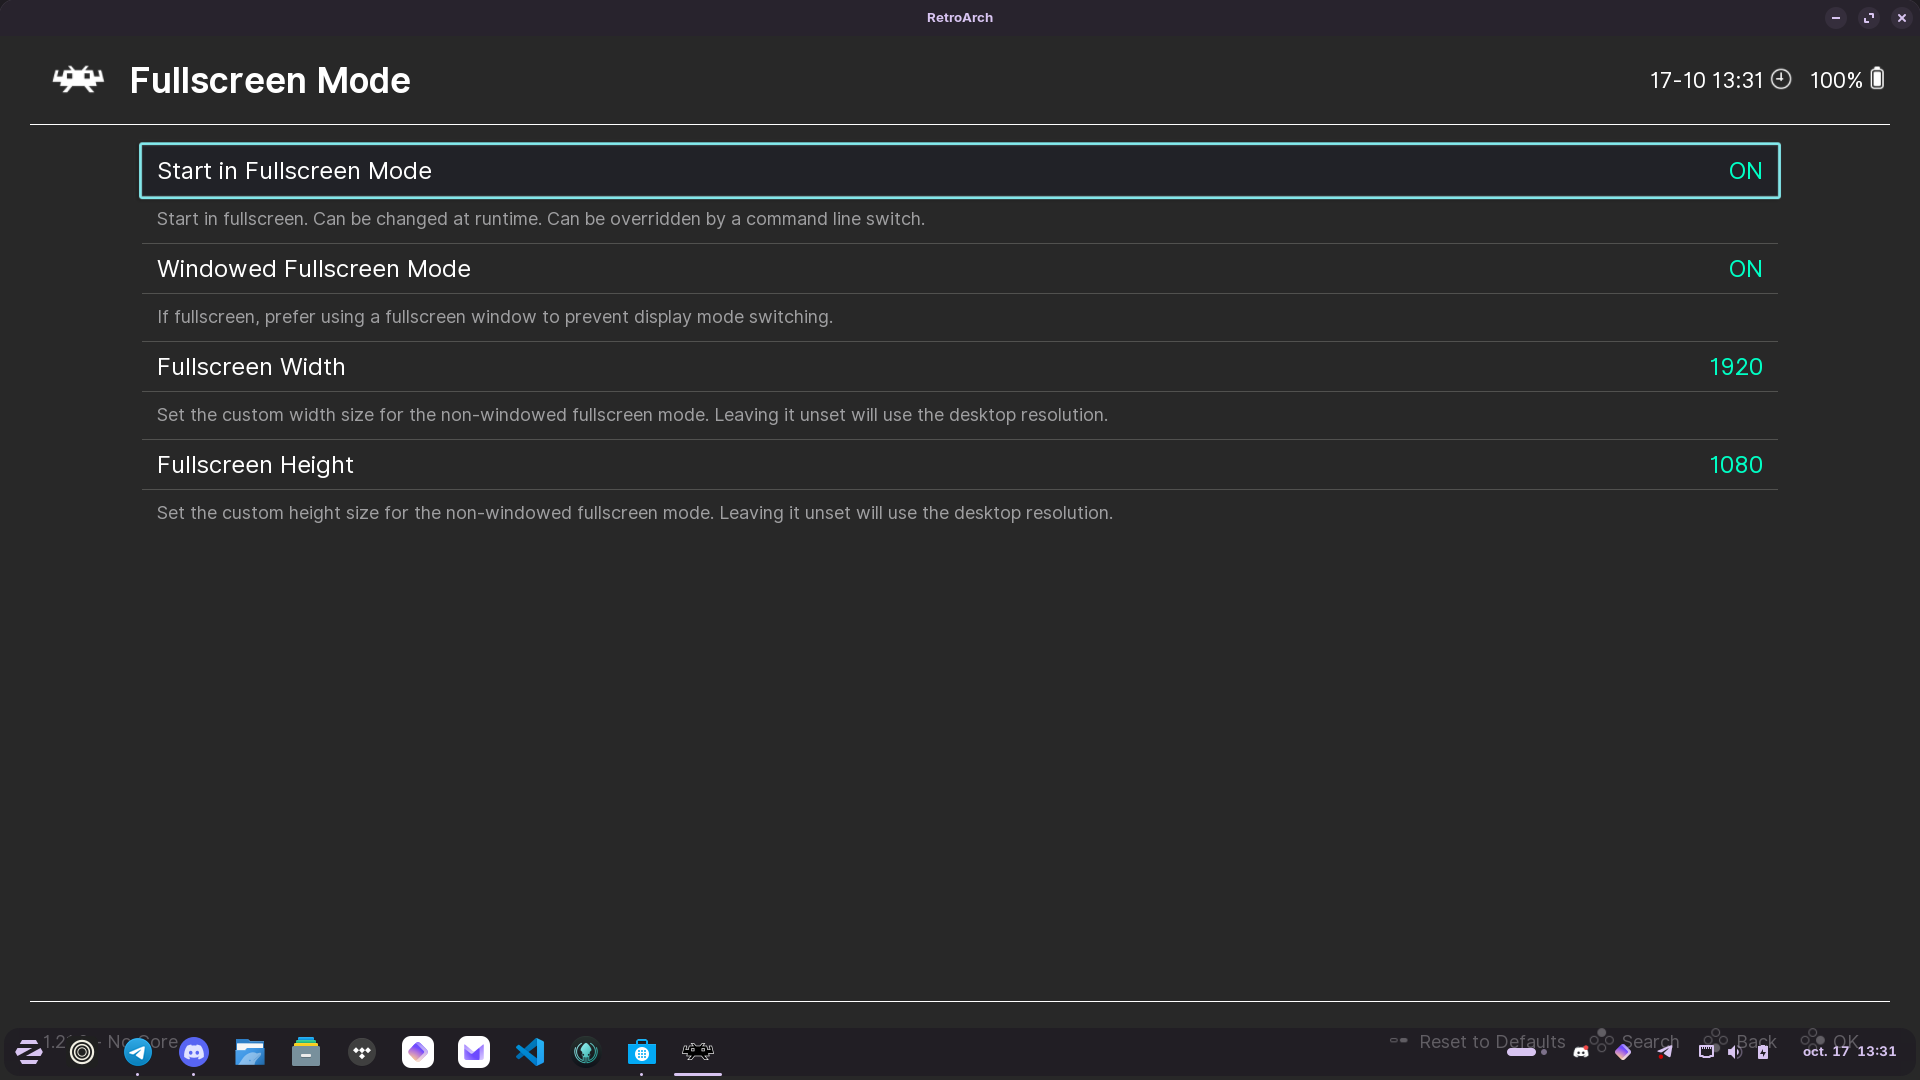Open GitKraken from the taskbar
This screenshot has height=1080, width=1920.
click(x=586, y=1051)
